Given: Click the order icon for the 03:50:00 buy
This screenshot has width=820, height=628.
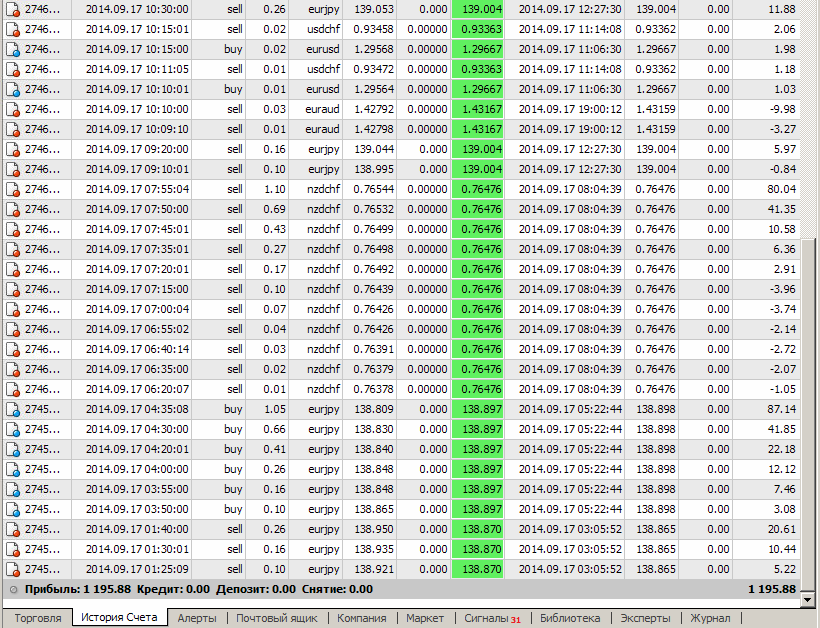Looking at the screenshot, I should (x=13, y=509).
